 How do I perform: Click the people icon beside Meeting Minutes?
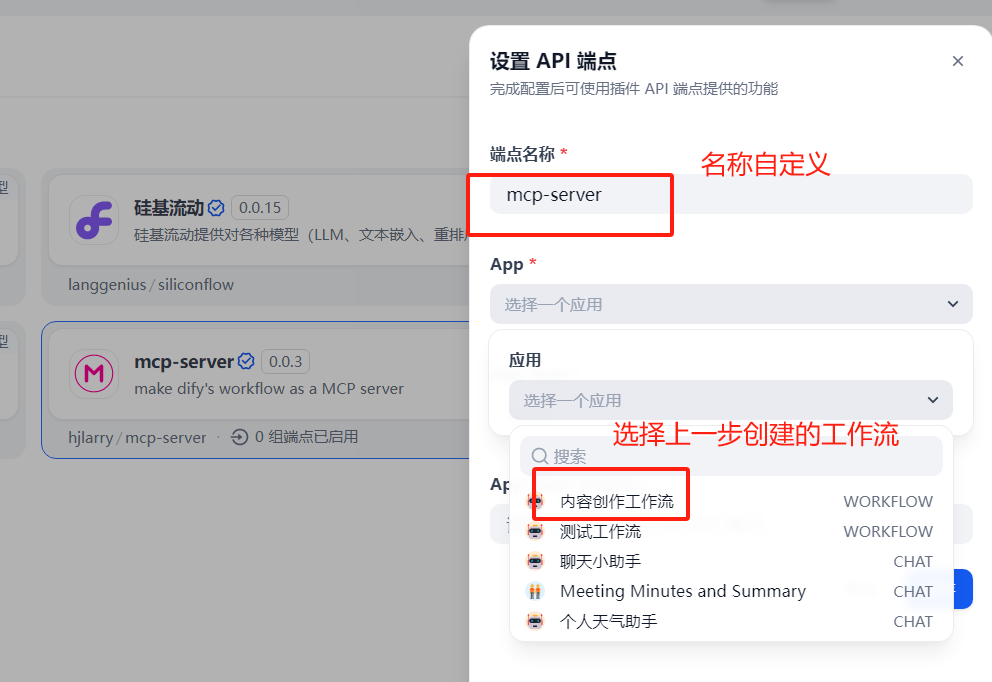tap(535, 591)
